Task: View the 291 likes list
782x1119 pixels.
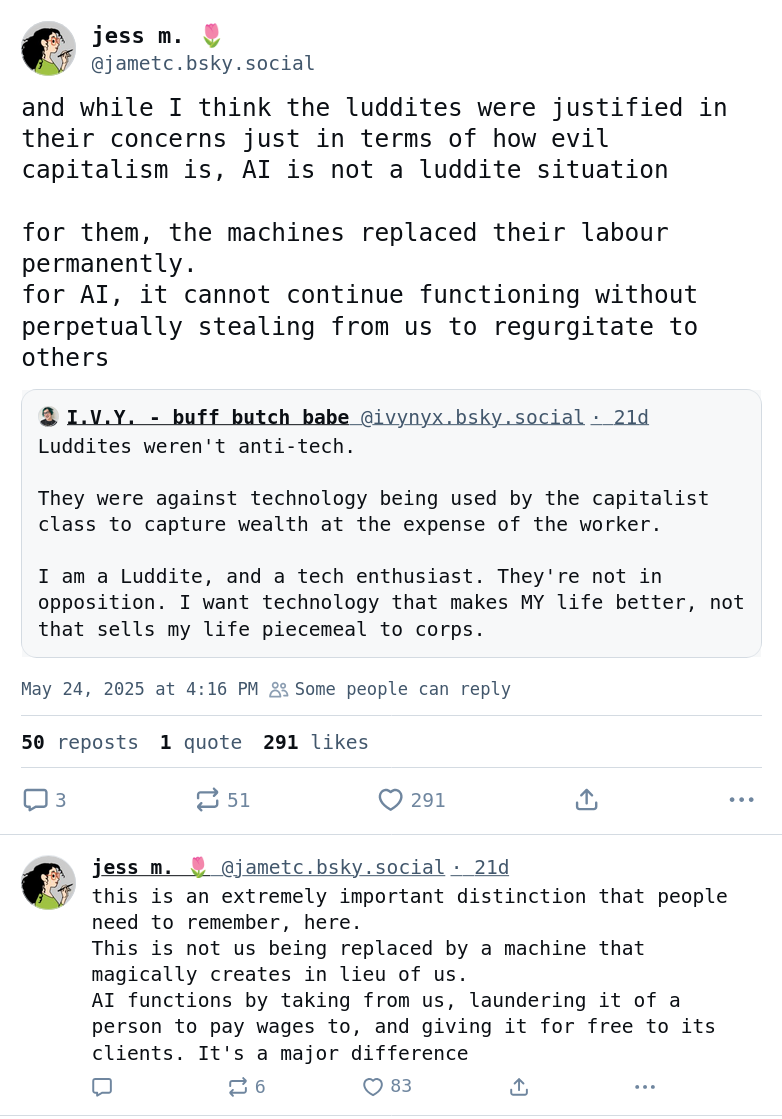Action: click(x=316, y=742)
